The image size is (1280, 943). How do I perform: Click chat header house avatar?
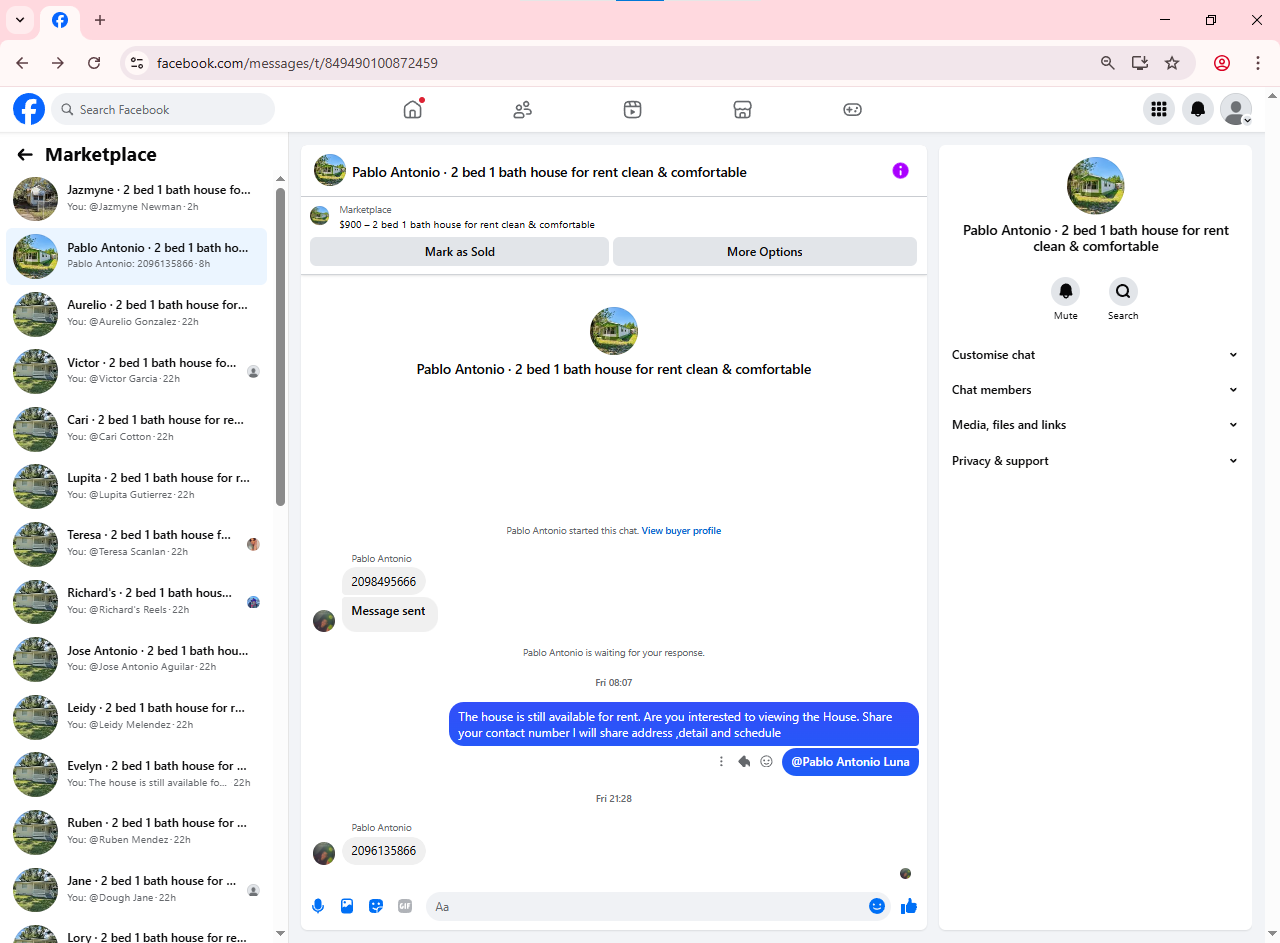coord(330,171)
